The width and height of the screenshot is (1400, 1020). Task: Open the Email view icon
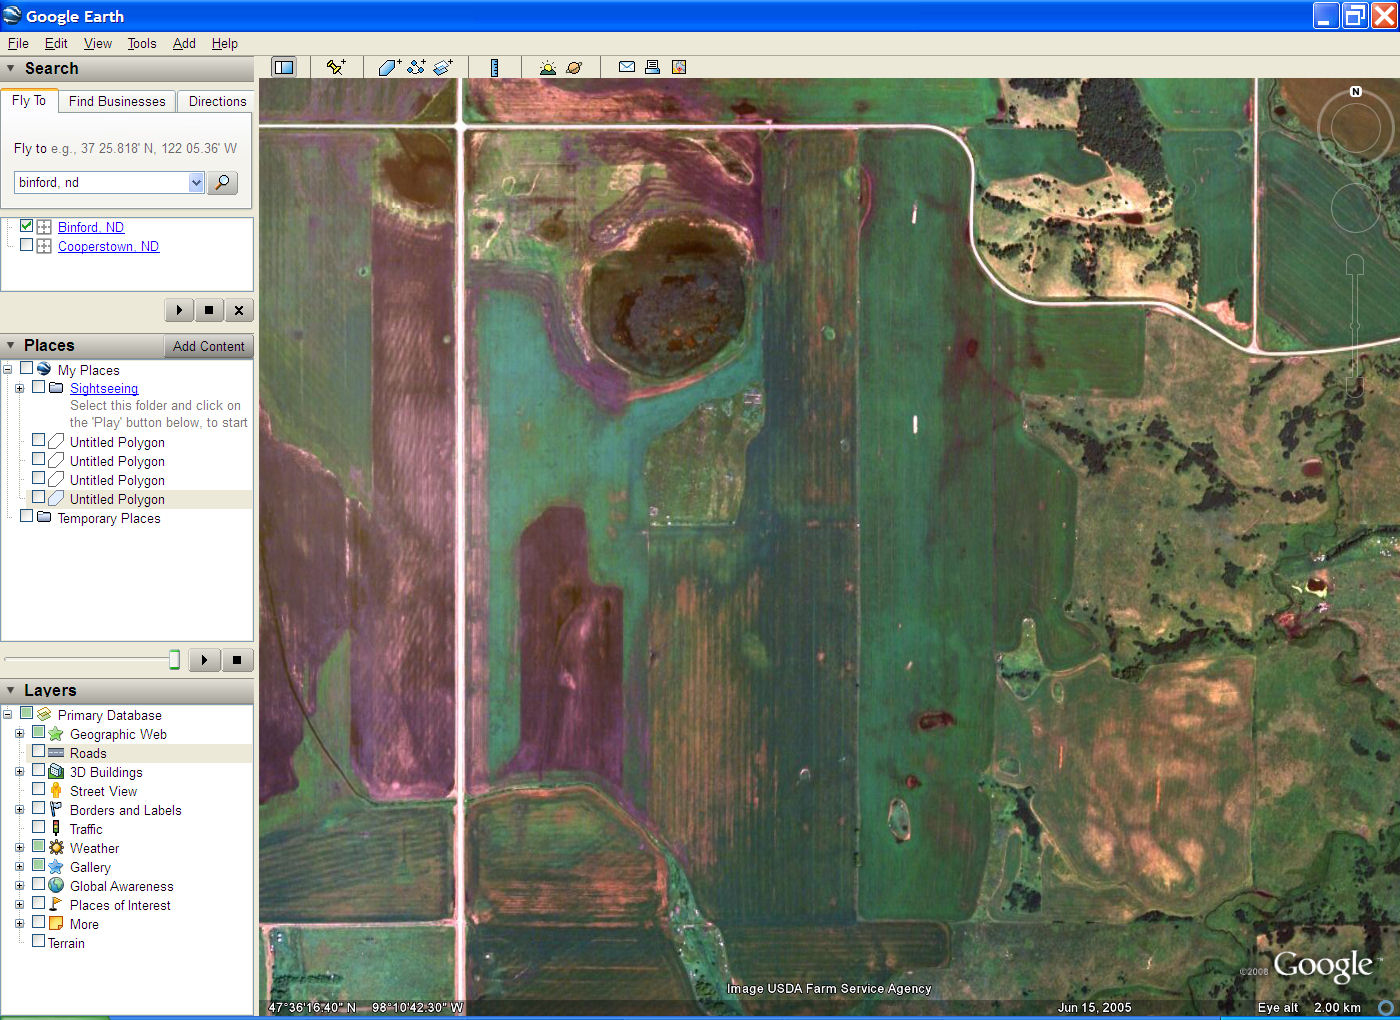point(627,67)
